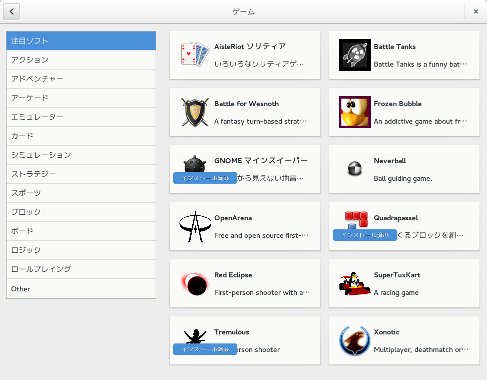Screen dimensions: 487x380
Task: Select the 注目ソフト category
Action: 81,41
